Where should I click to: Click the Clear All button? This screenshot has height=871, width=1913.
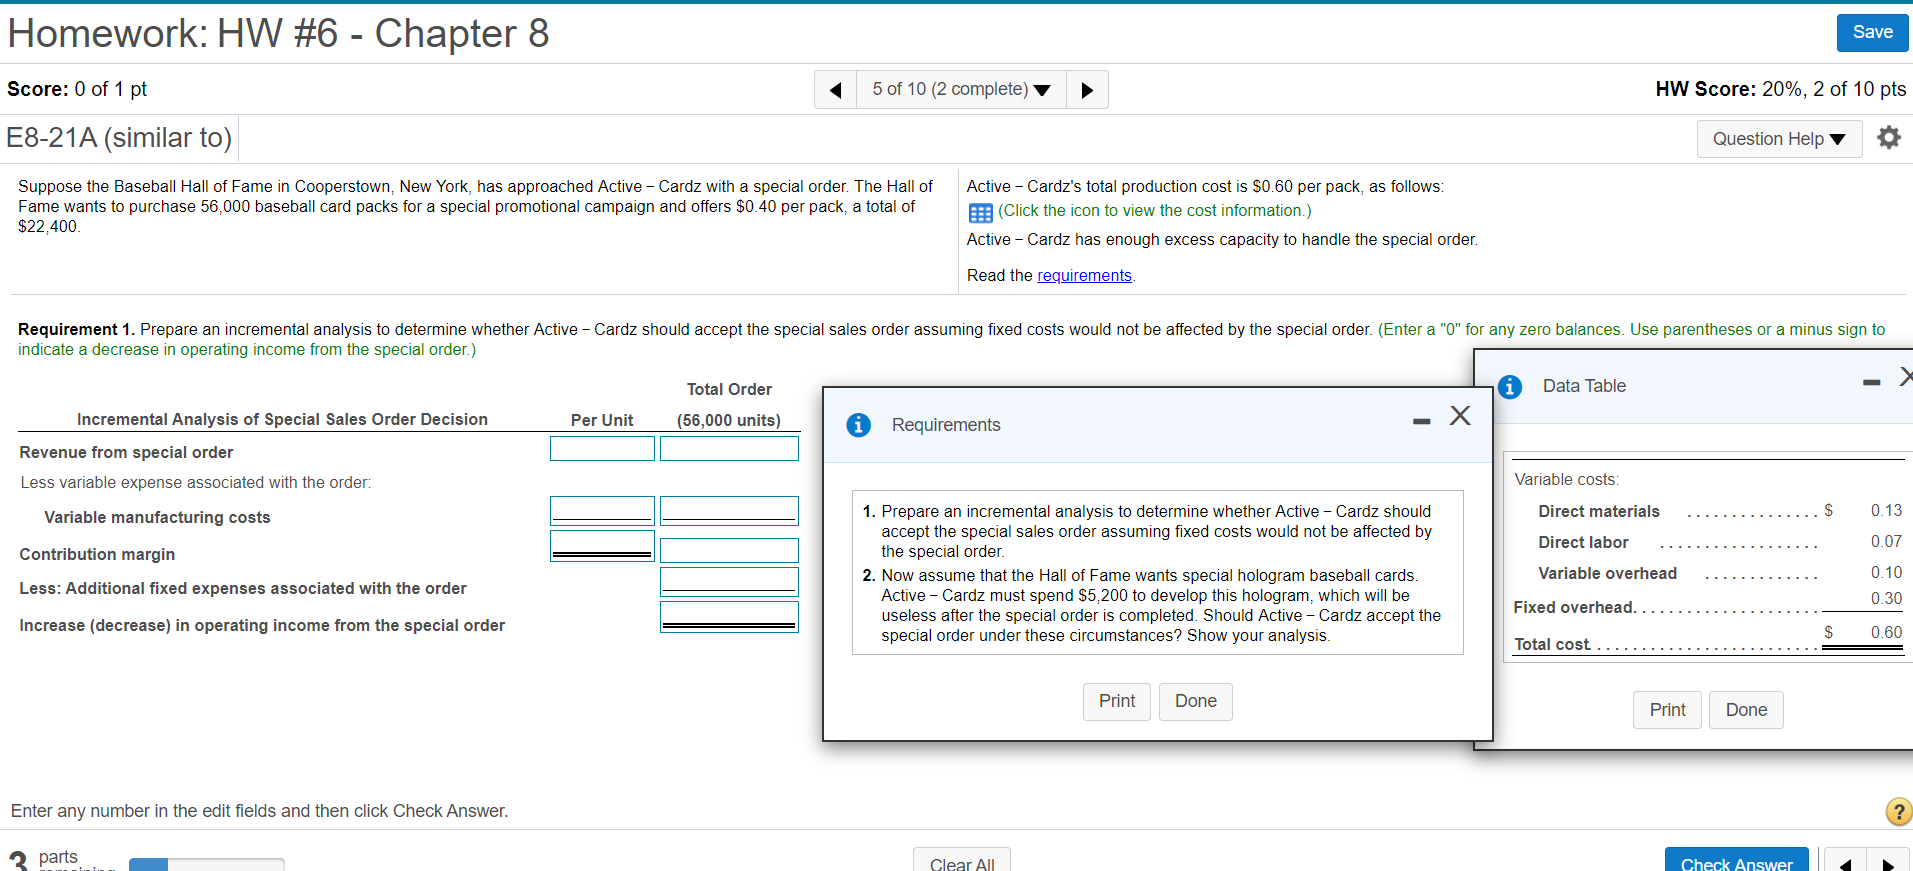point(962,860)
